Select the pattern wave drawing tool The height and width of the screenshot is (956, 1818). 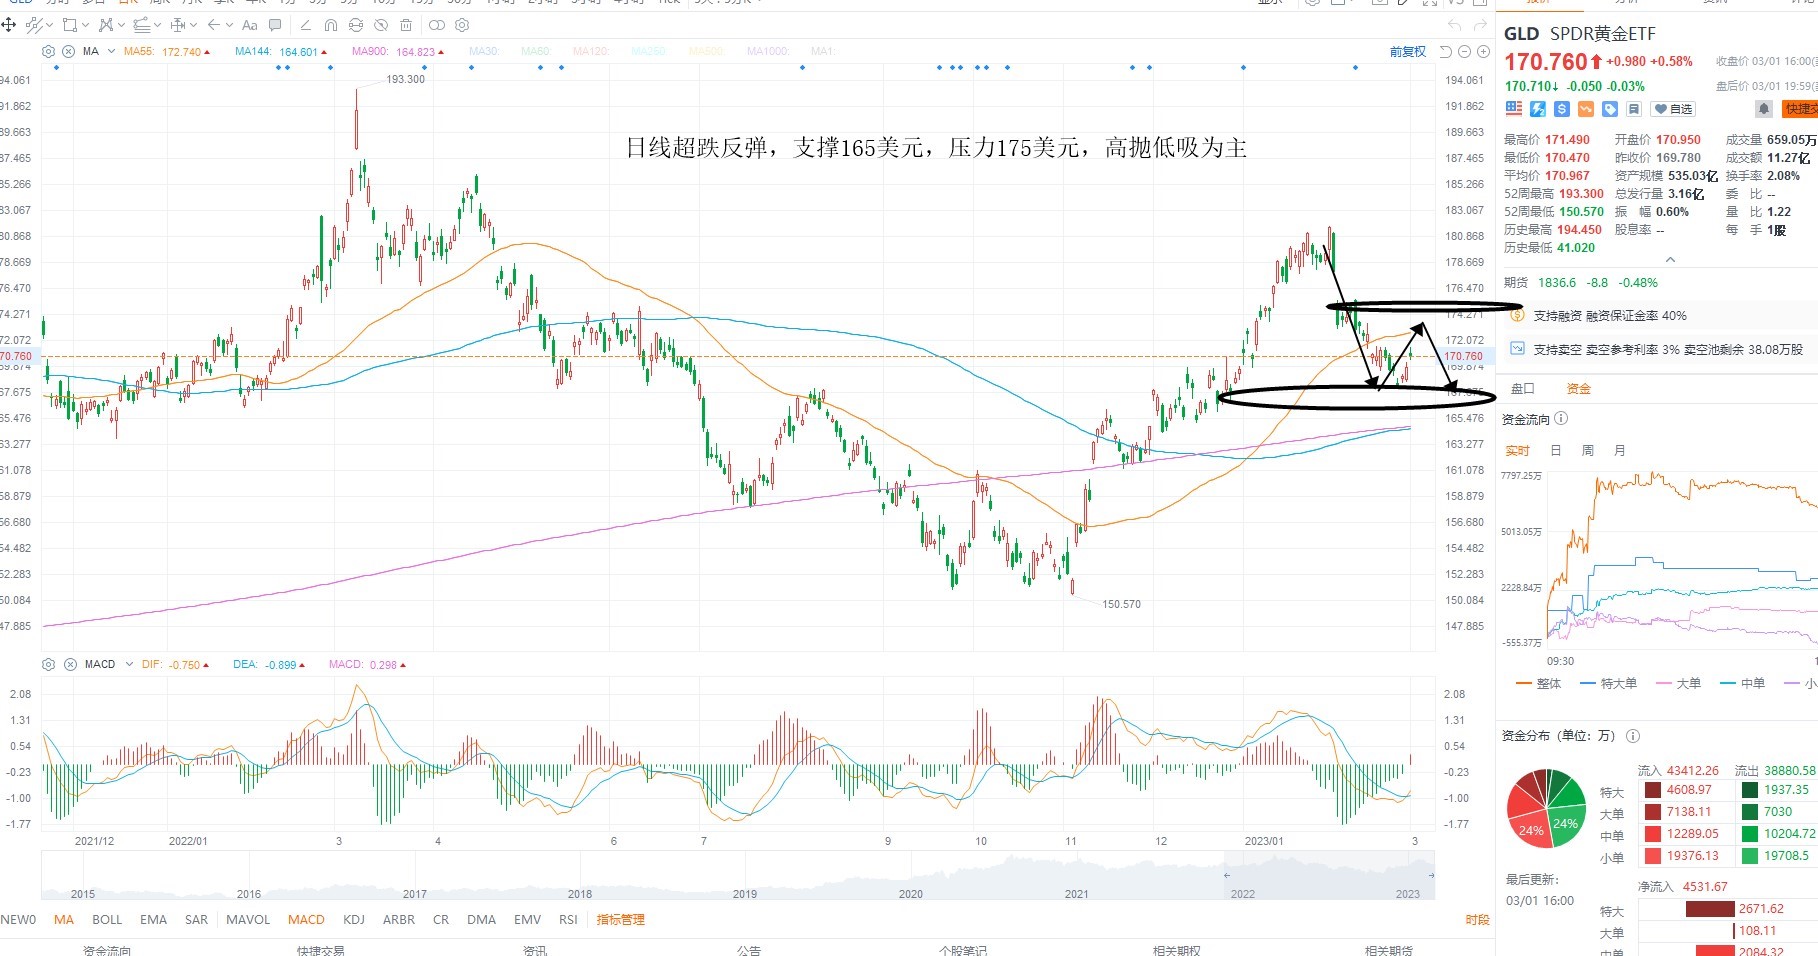point(106,25)
